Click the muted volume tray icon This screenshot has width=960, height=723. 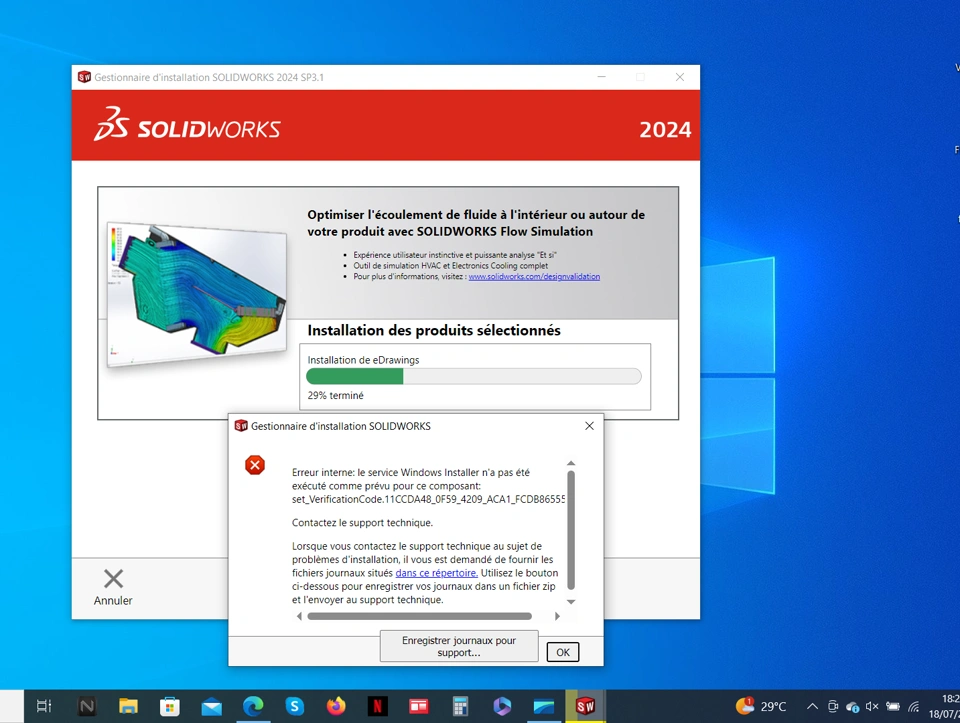click(x=872, y=706)
